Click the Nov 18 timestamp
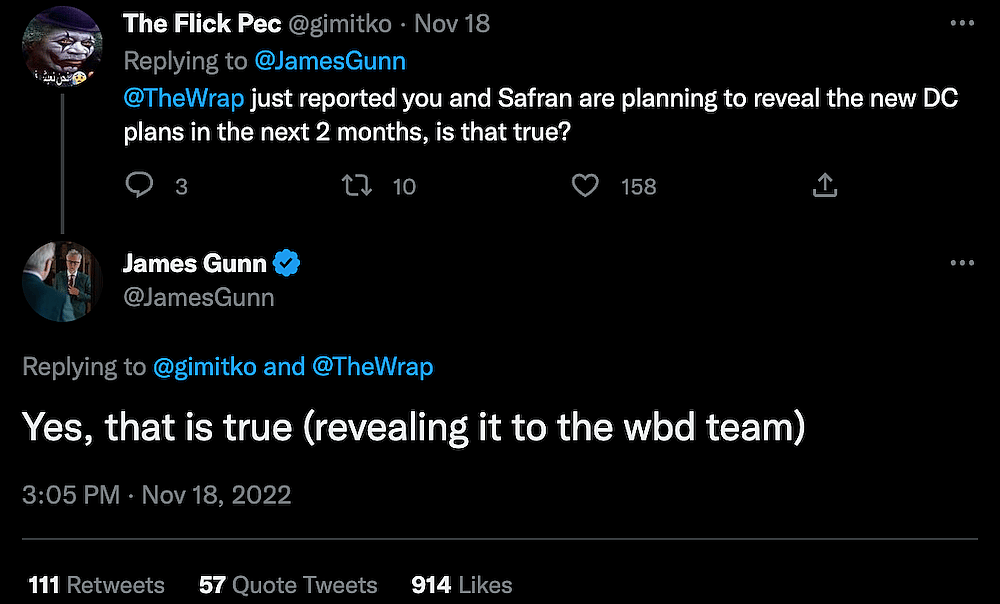 point(452,23)
